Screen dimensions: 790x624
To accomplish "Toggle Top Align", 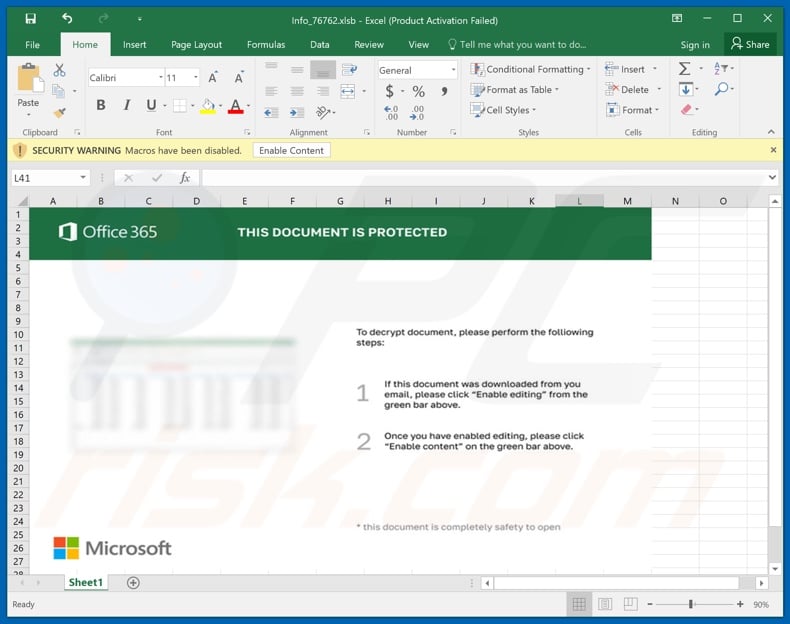I will [x=271, y=65].
